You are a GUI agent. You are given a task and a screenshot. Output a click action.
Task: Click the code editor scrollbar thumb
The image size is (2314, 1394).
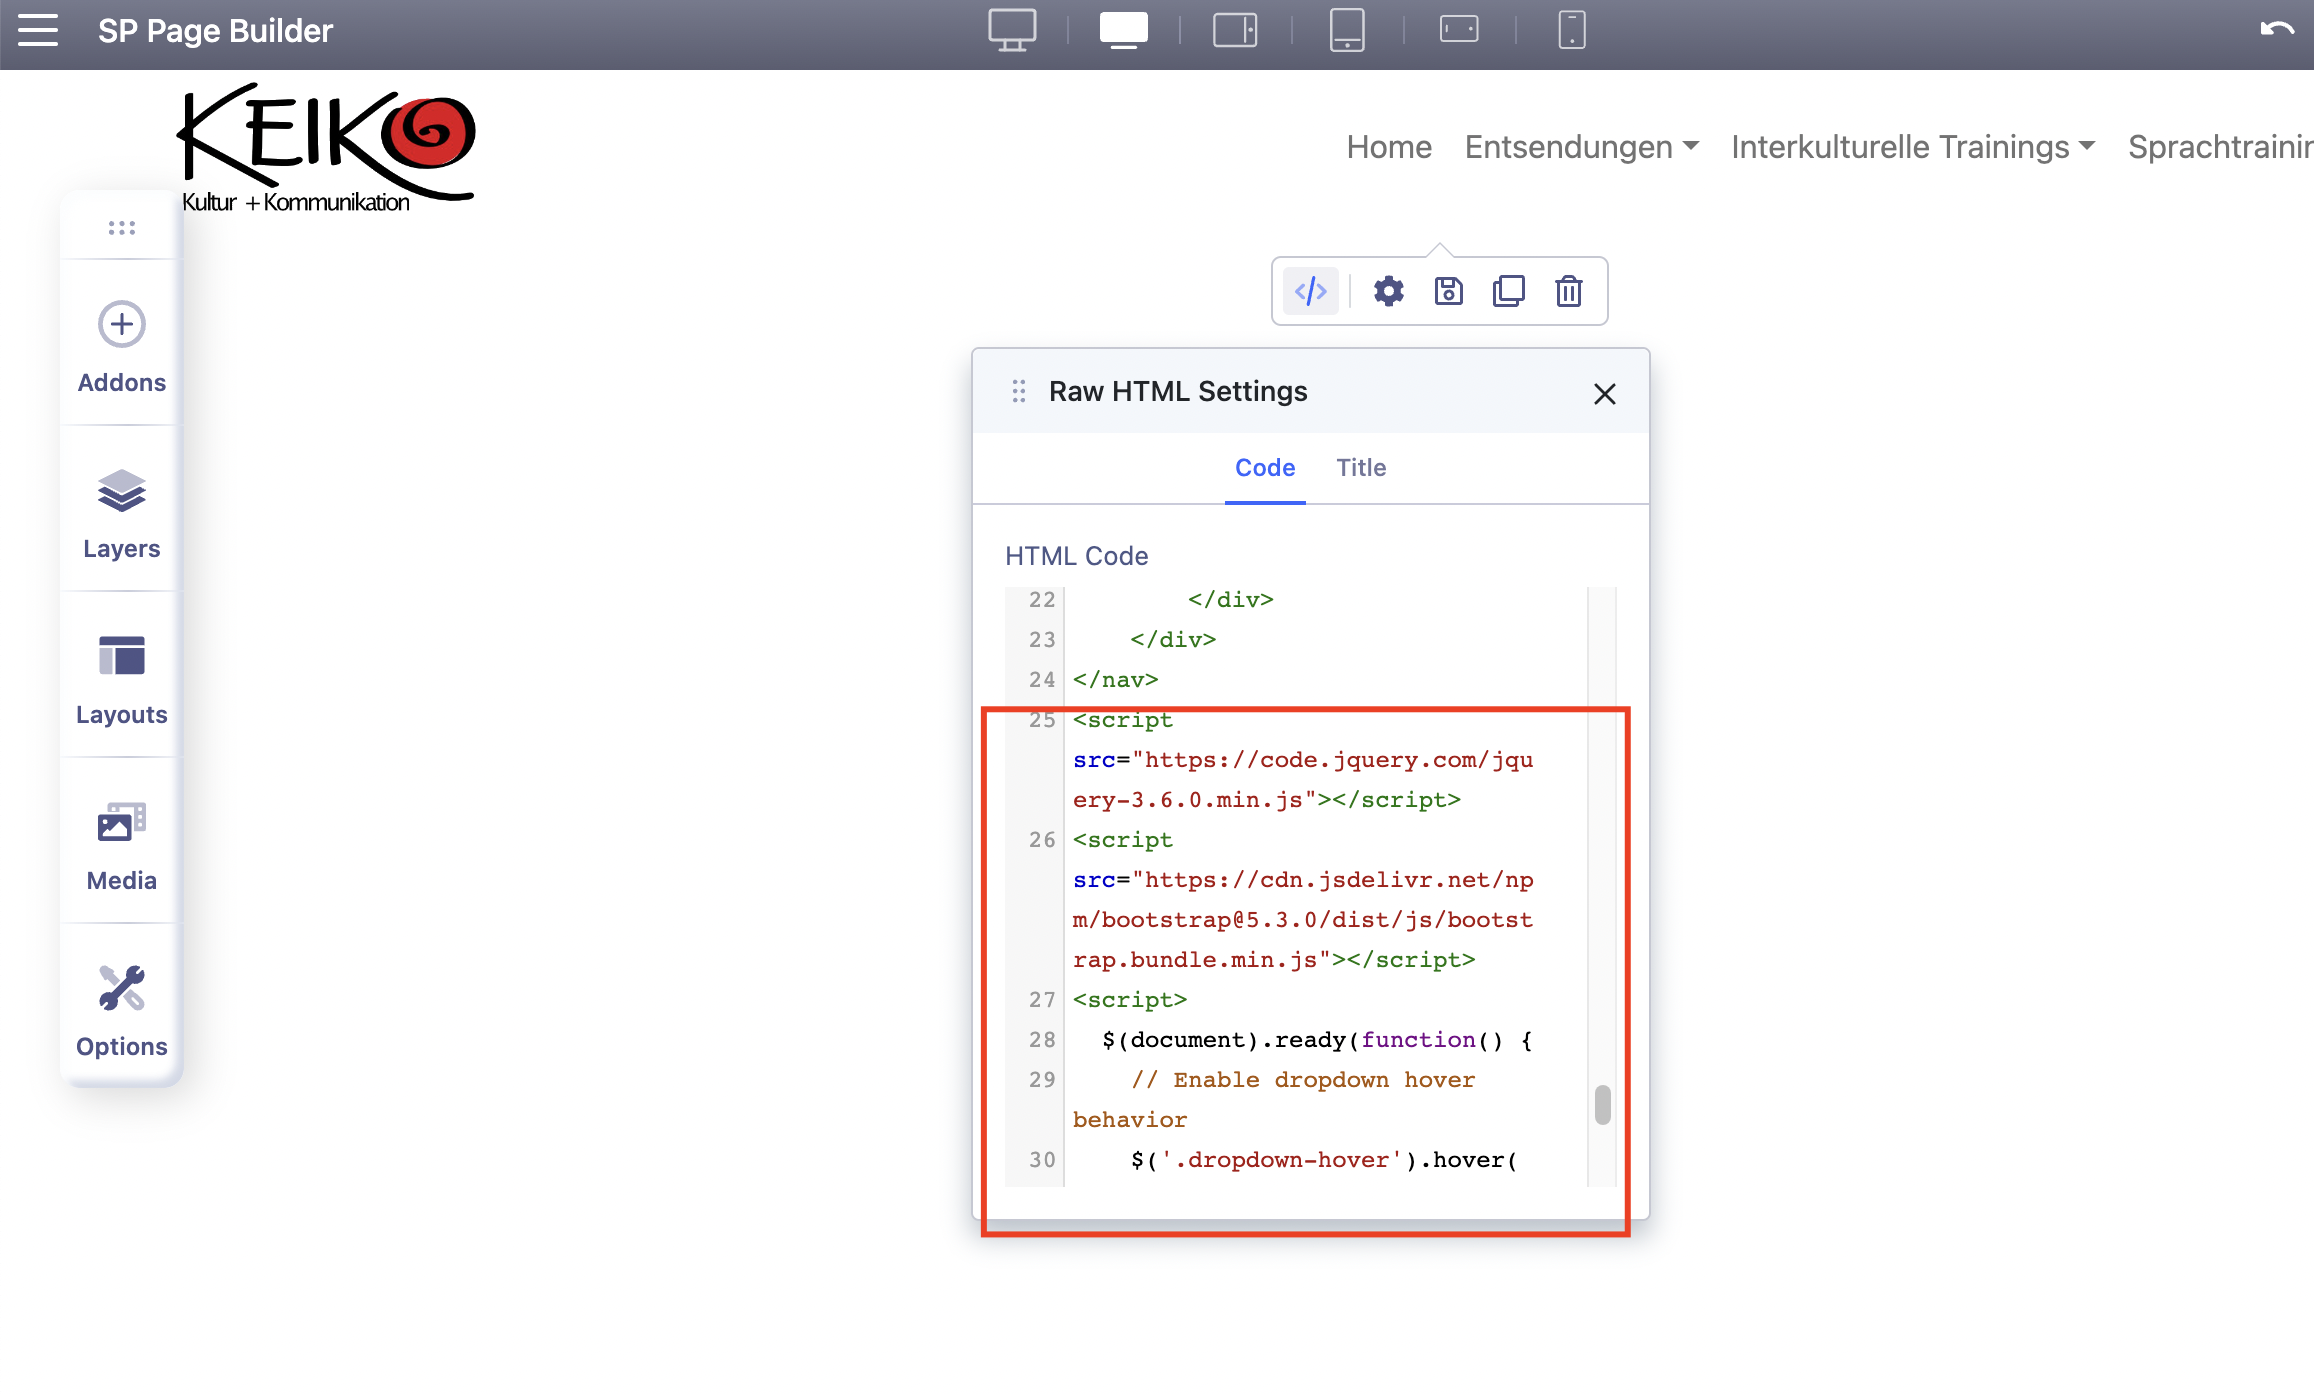[1602, 1104]
